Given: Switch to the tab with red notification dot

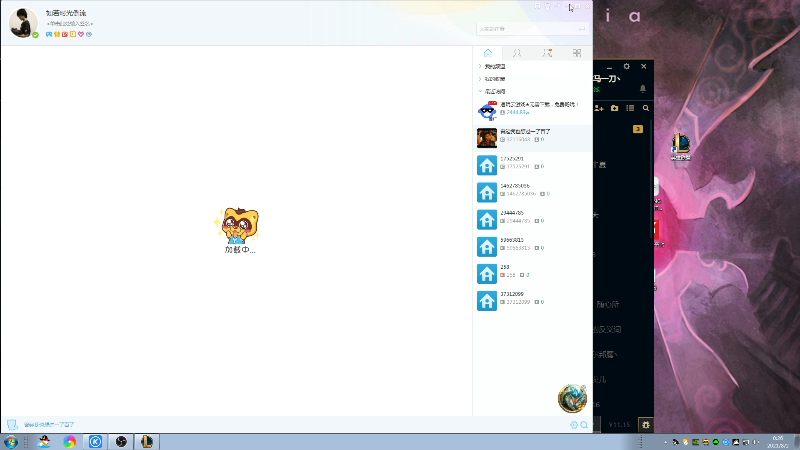Looking at the screenshot, I should coord(547,53).
